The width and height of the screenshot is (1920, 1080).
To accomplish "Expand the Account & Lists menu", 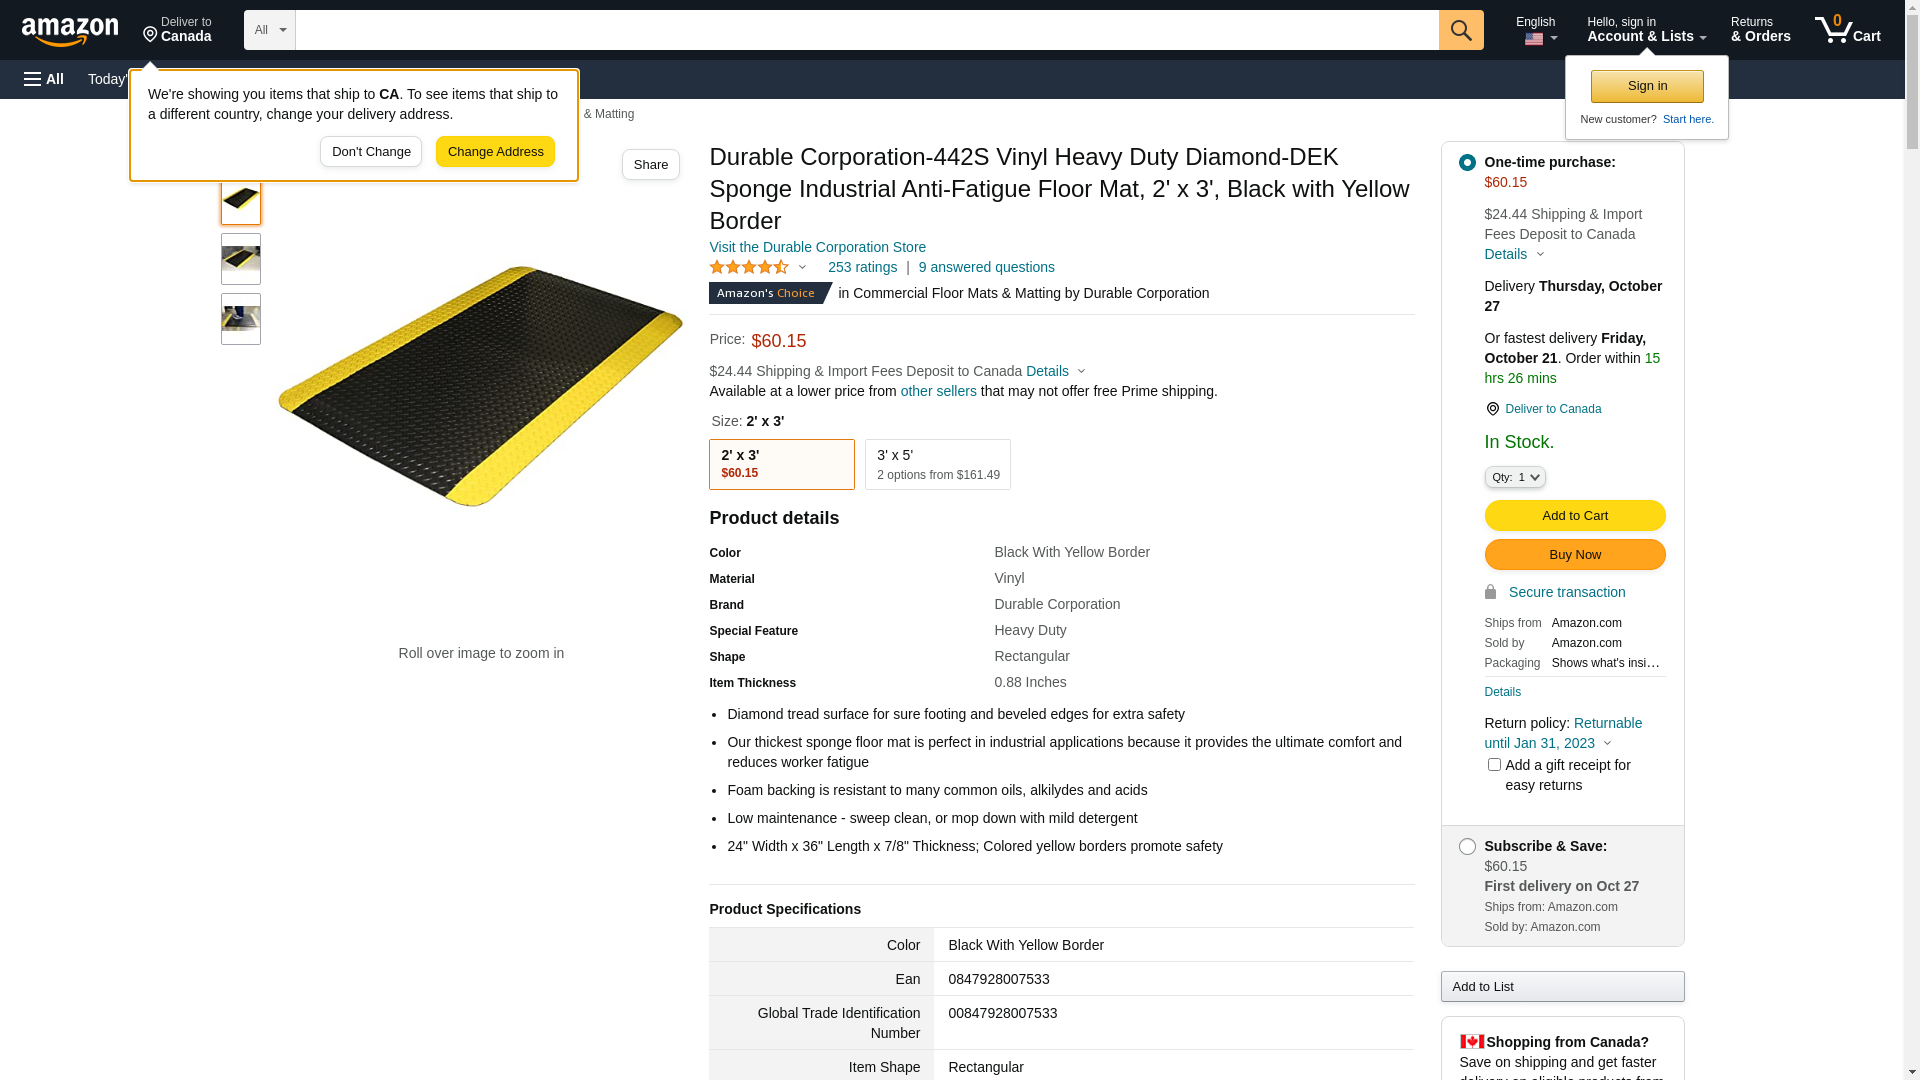I will (1646, 30).
